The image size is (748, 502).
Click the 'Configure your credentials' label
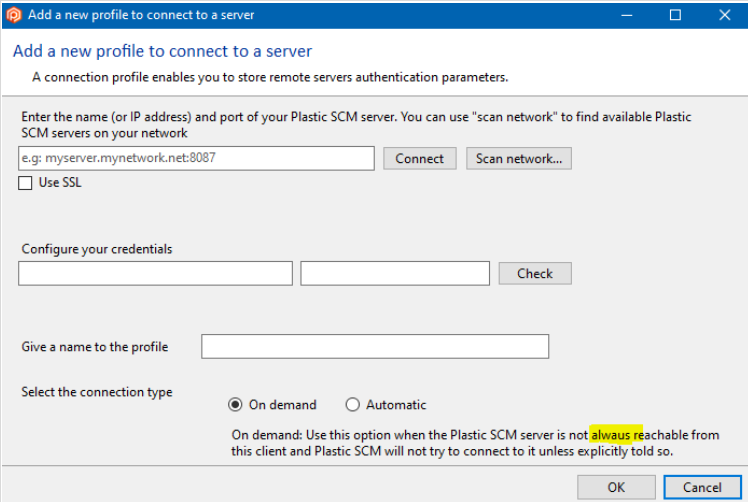pos(97,248)
